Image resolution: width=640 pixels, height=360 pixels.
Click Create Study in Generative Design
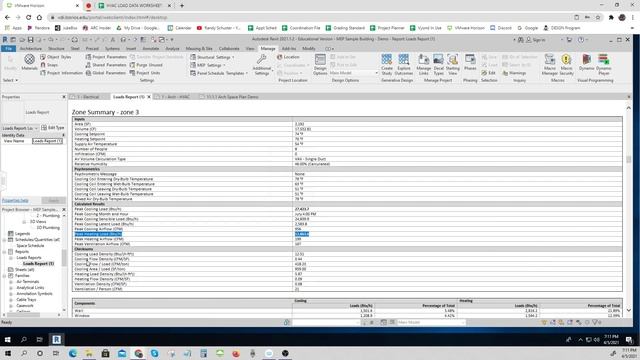387,64
